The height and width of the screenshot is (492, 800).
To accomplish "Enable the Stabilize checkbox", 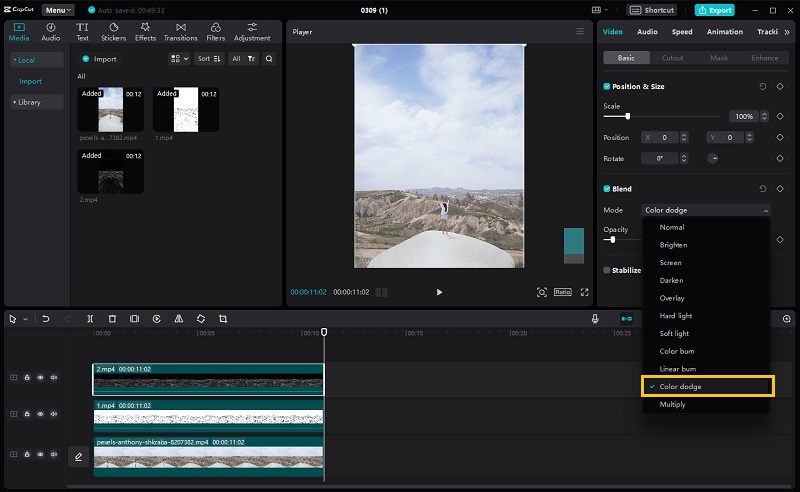I will (x=607, y=270).
